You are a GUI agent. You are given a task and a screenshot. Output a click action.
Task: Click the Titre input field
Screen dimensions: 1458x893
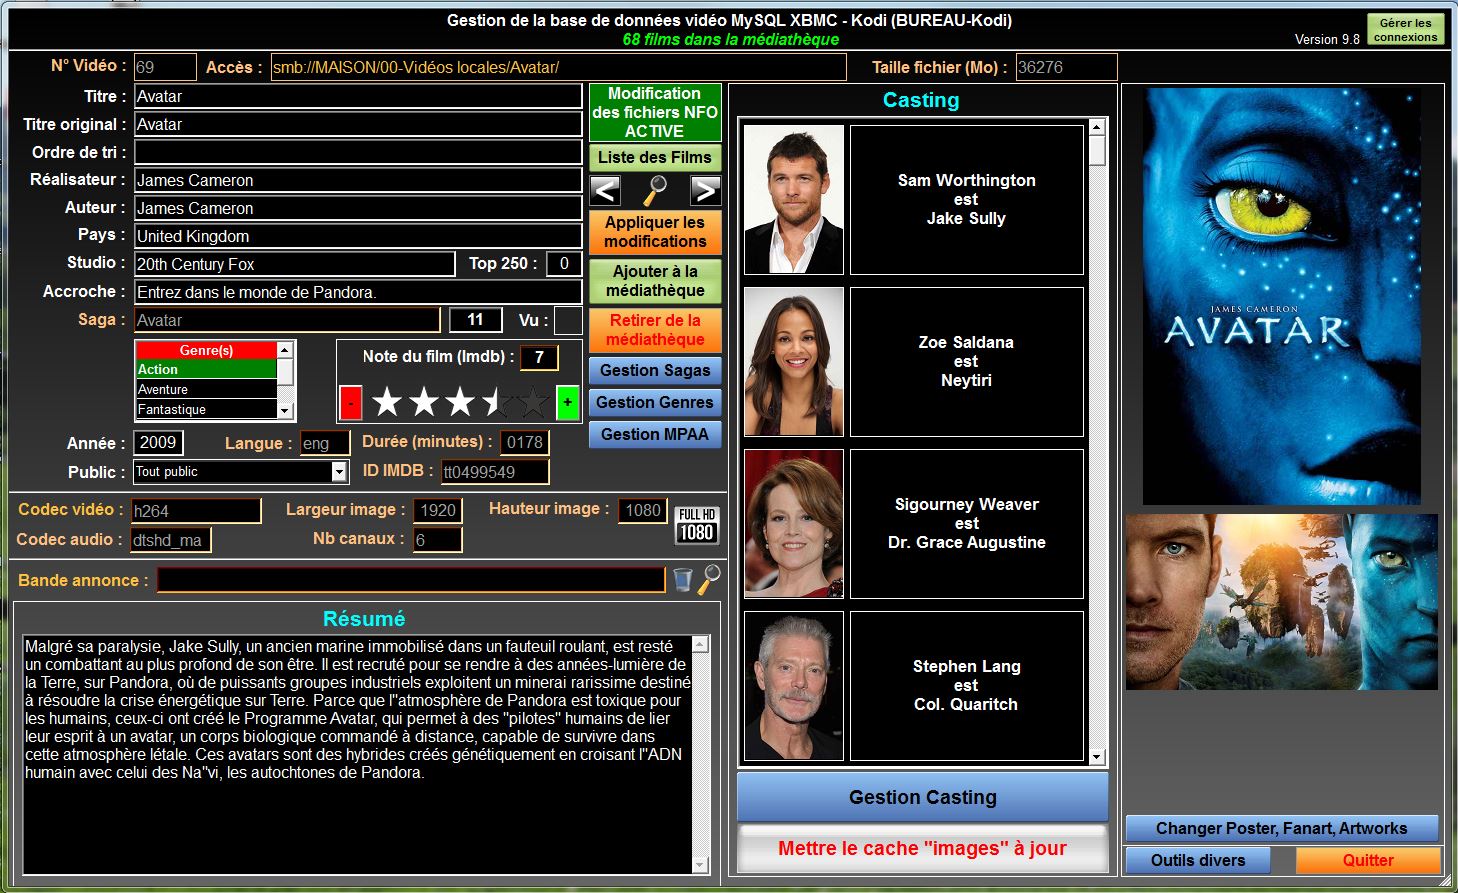tap(358, 96)
